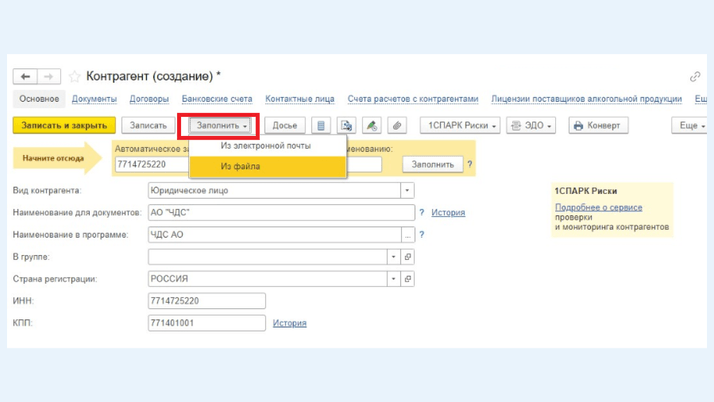Open the Заполнить dropdown button
This screenshot has height=402, width=714.
(221, 126)
